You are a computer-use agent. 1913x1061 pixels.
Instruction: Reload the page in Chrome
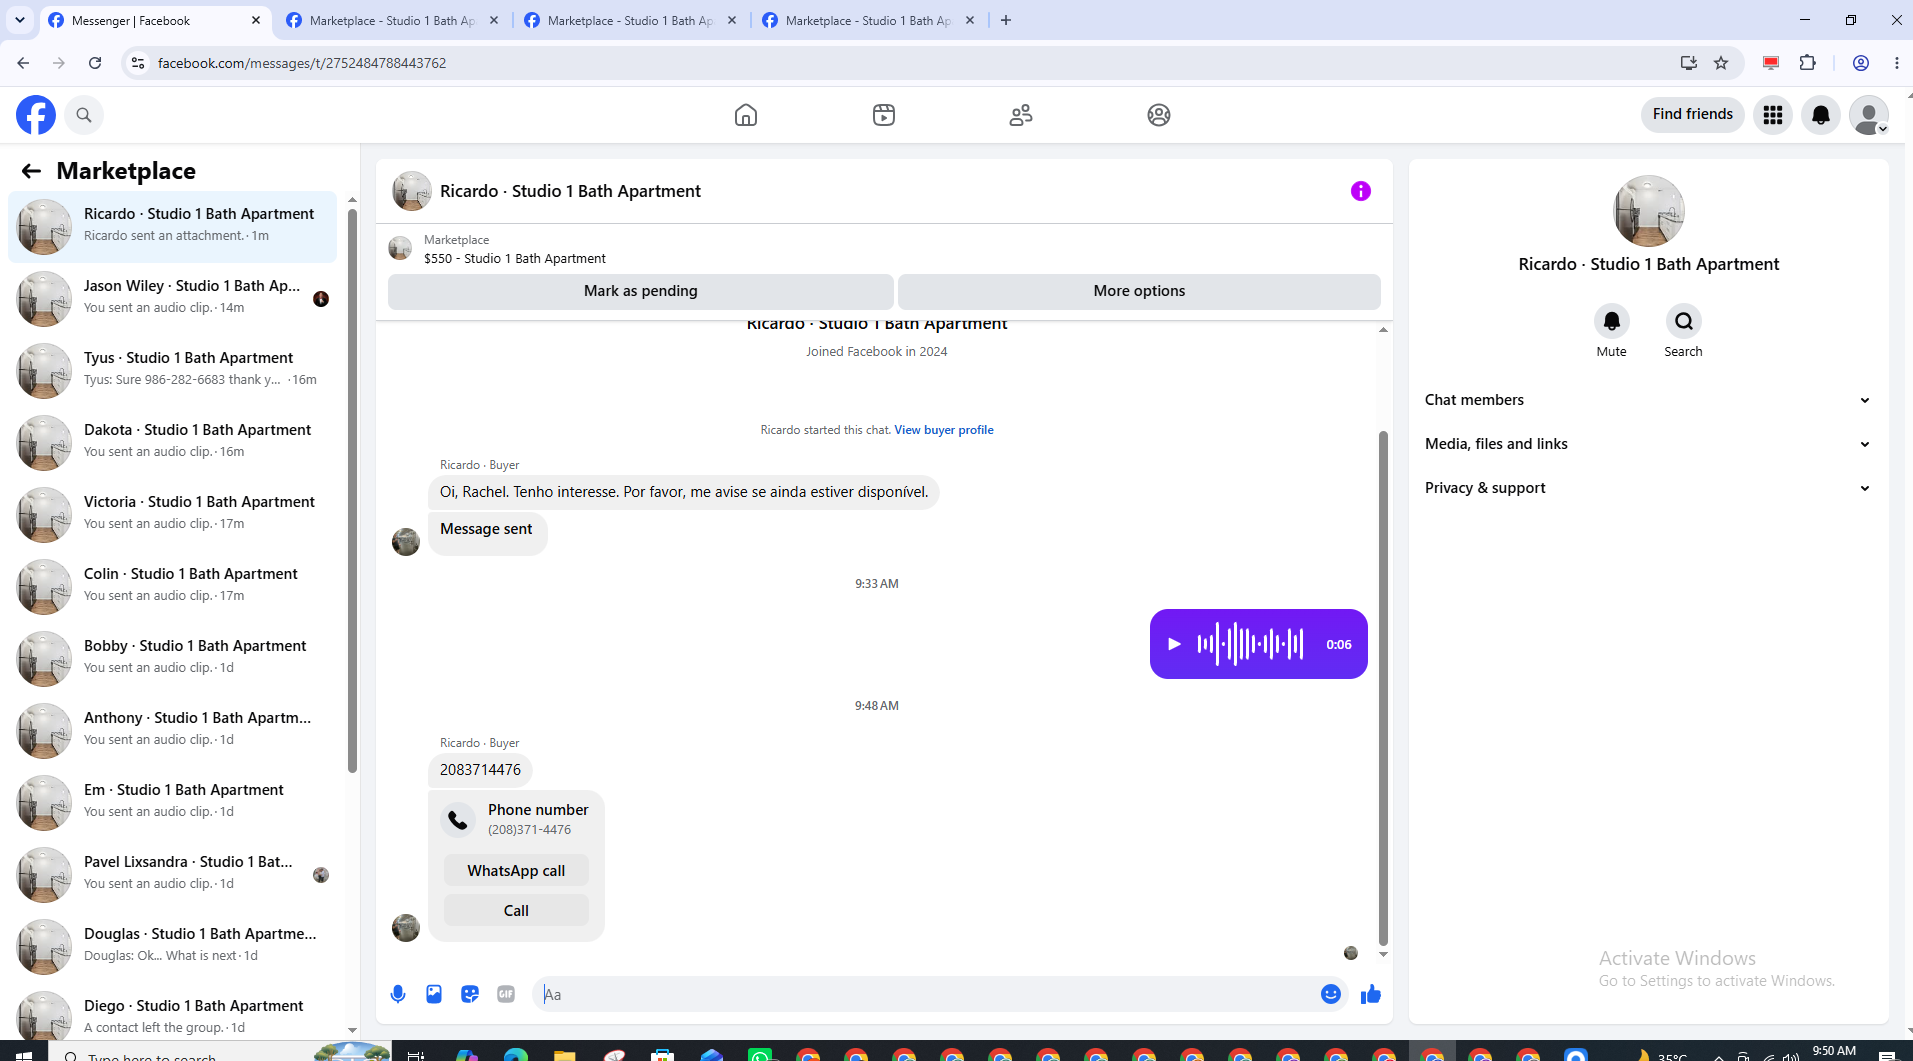click(95, 63)
